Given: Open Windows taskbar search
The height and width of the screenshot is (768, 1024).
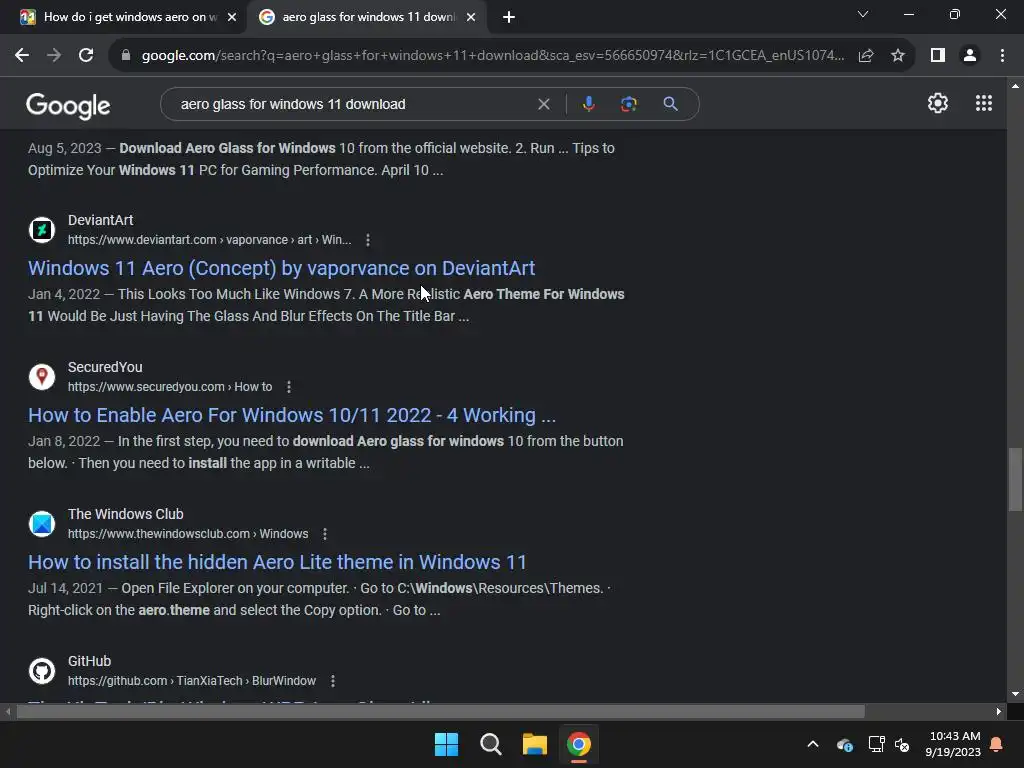Looking at the screenshot, I should [490, 744].
